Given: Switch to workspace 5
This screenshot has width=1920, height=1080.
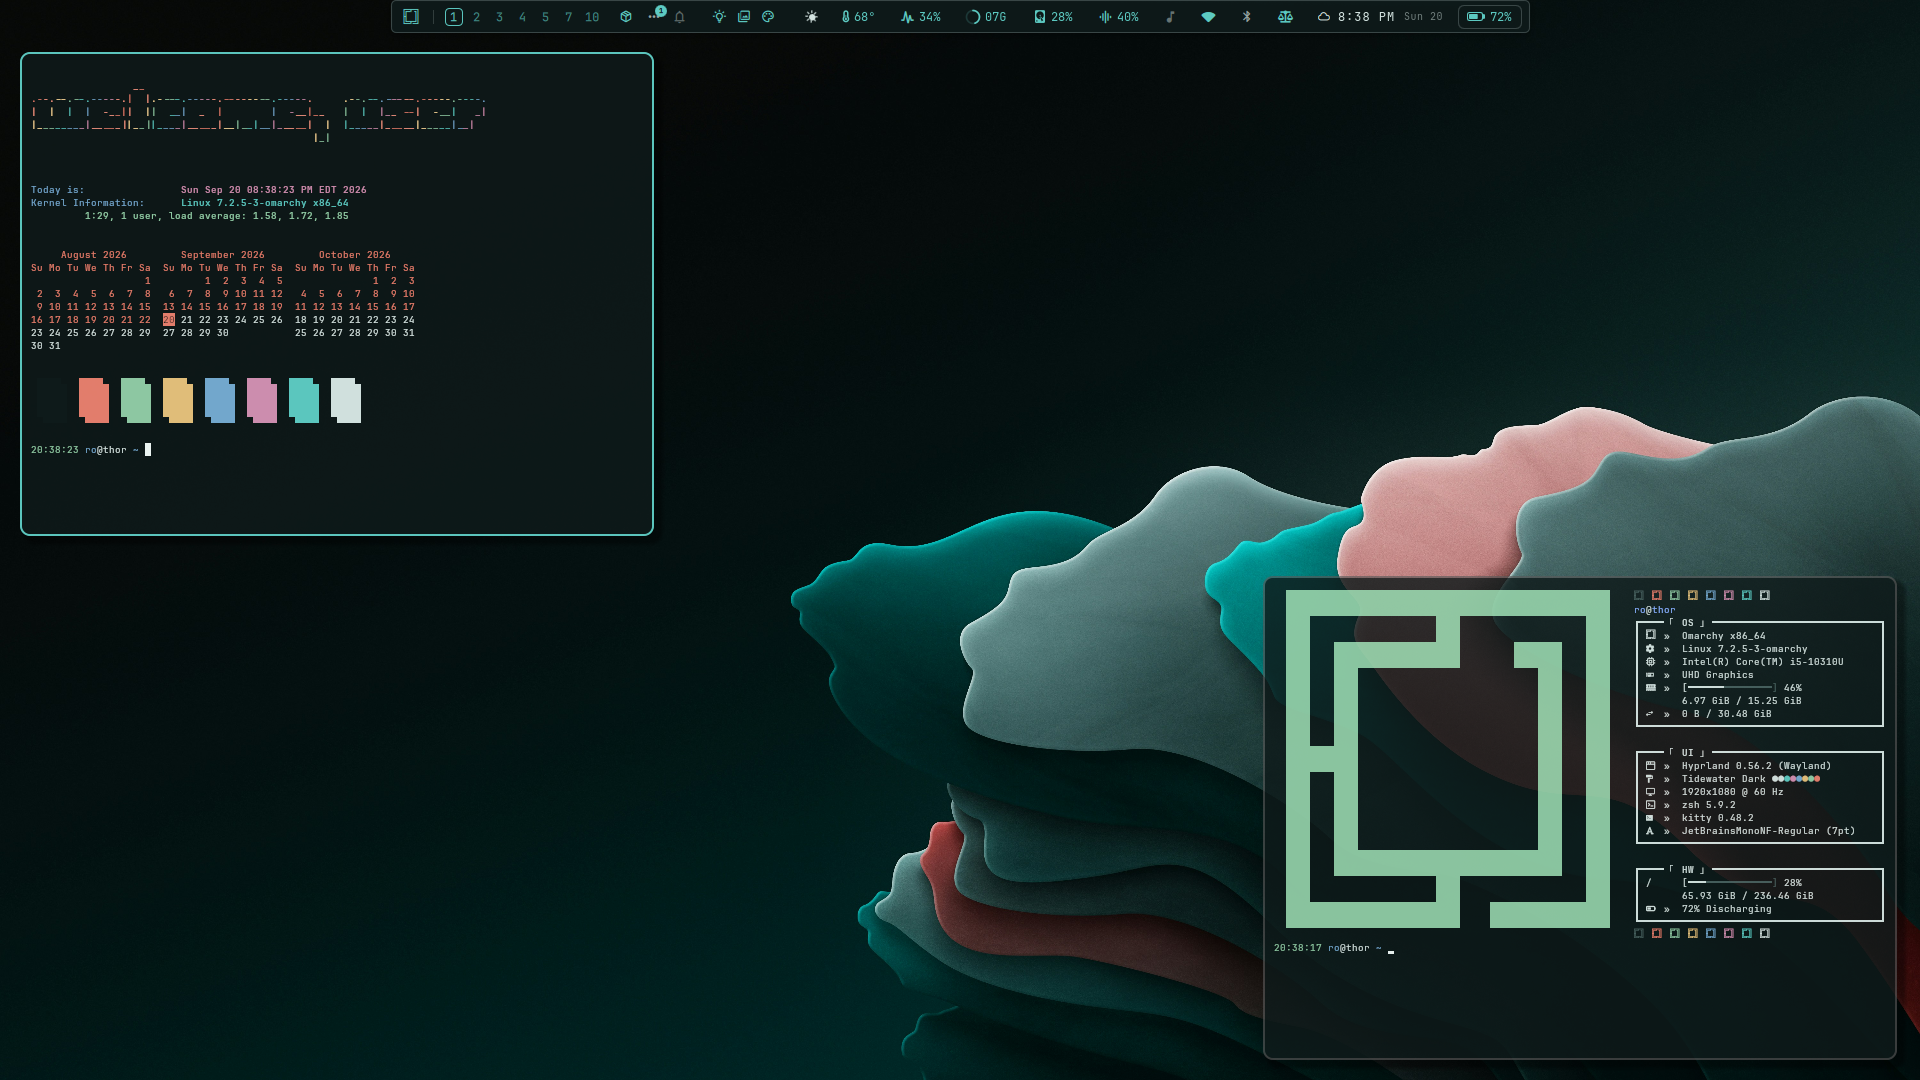Looking at the screenshot, I should (546, 17).
